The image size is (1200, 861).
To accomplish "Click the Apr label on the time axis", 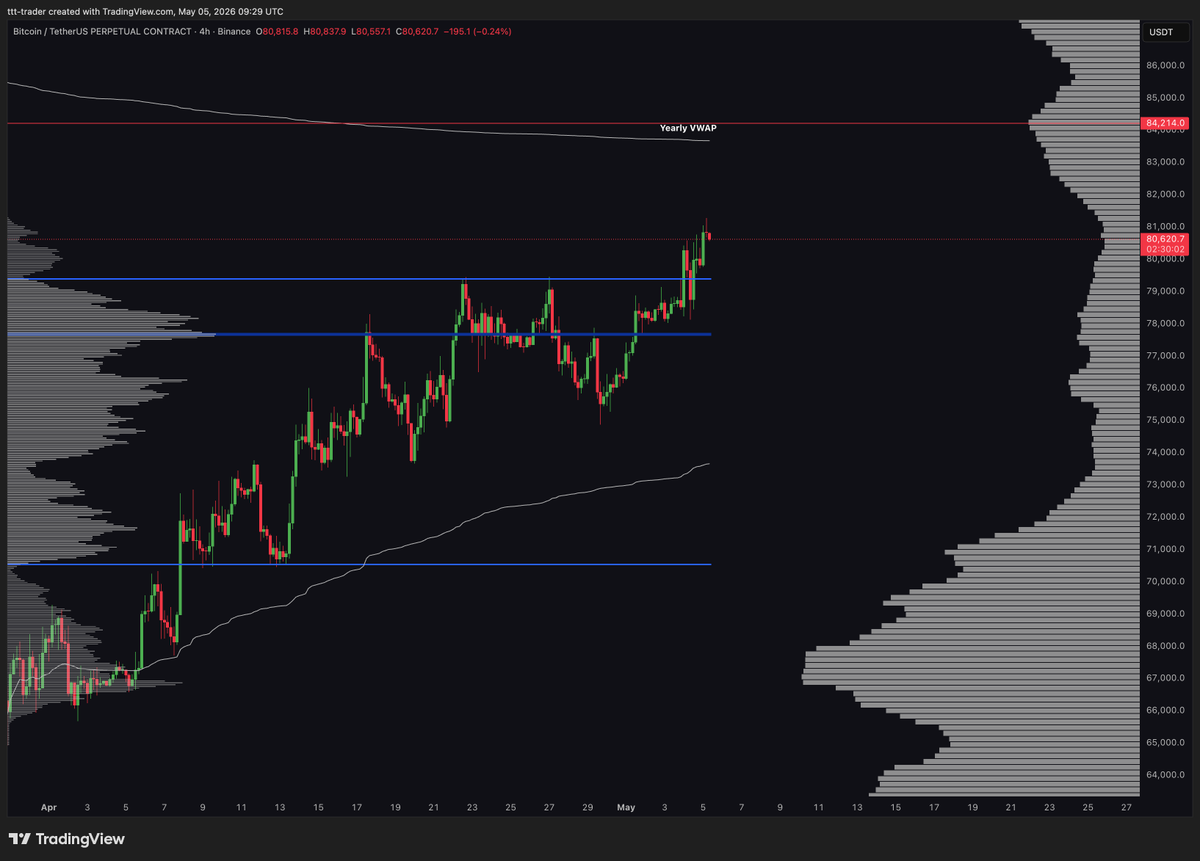I will click(x=49, y=806).
